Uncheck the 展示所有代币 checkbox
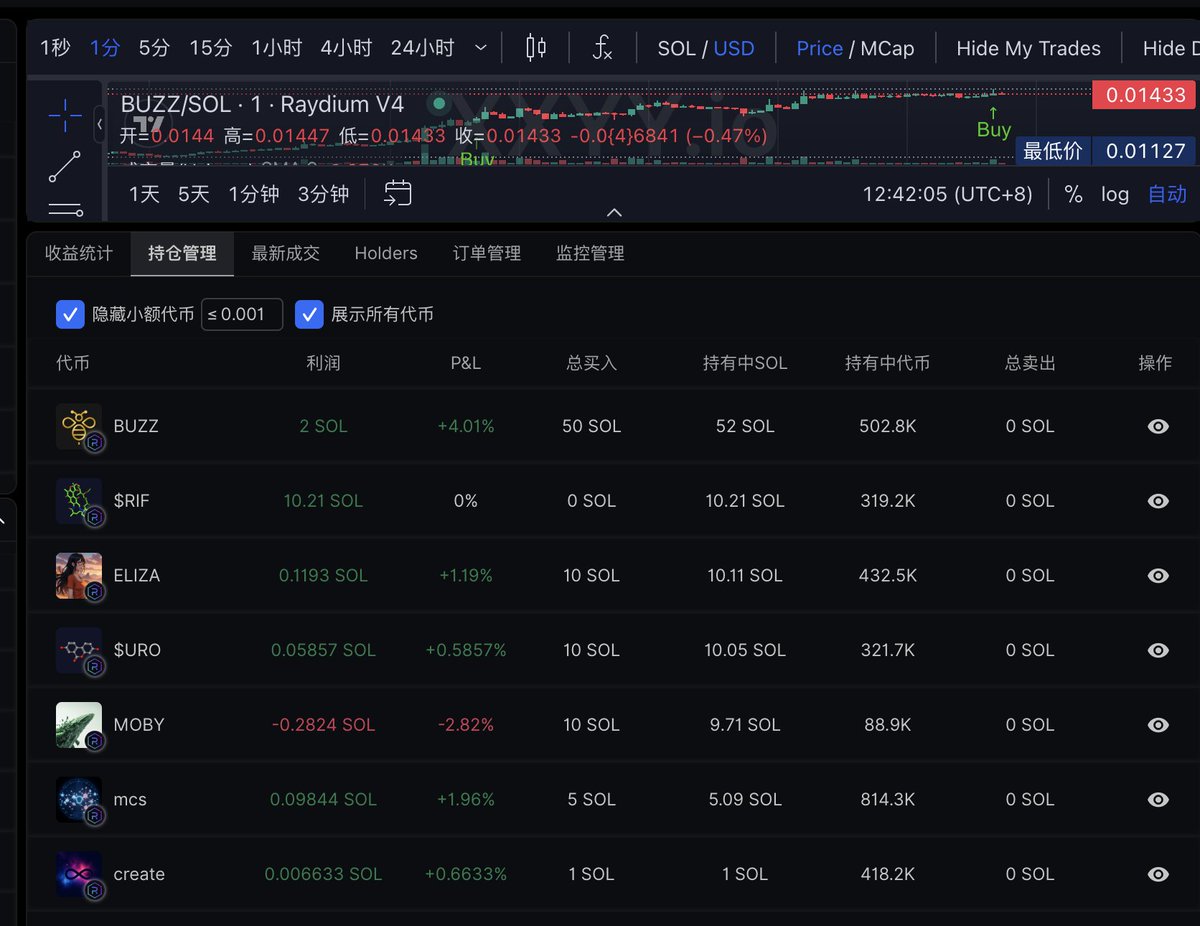The image size is (1200, 926). [310, 314]
